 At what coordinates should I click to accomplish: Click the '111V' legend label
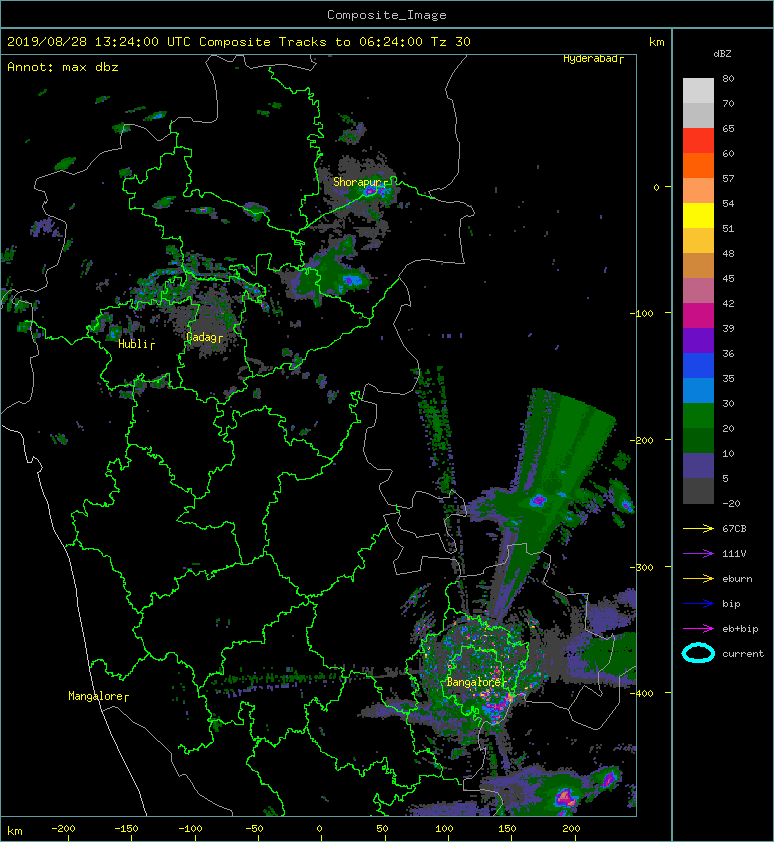(x=734, y=554)
